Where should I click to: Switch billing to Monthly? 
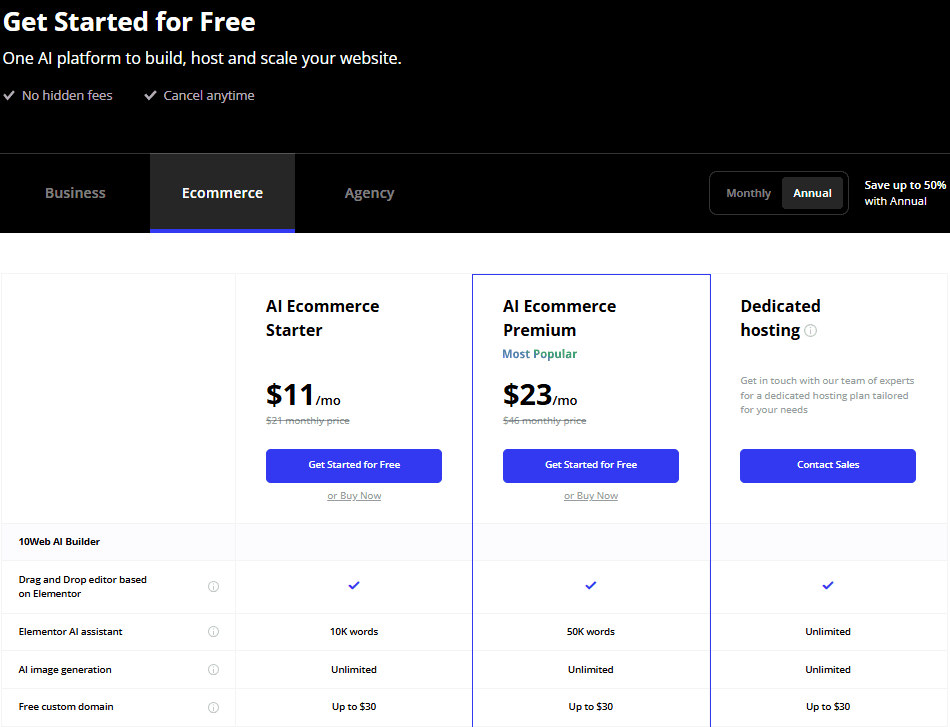748,193
